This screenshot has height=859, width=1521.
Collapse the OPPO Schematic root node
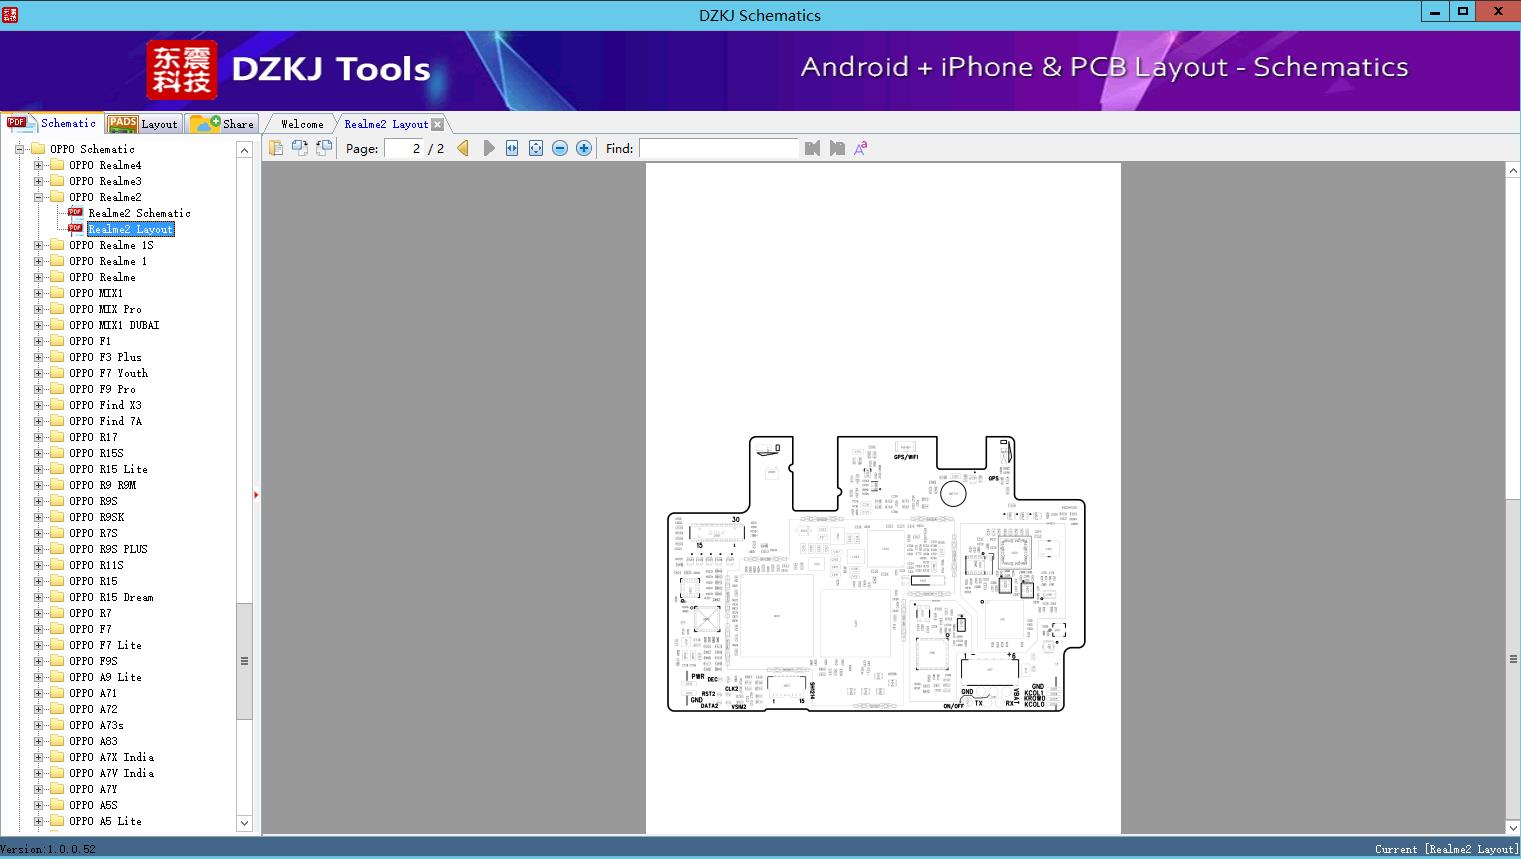click(19, 149)
